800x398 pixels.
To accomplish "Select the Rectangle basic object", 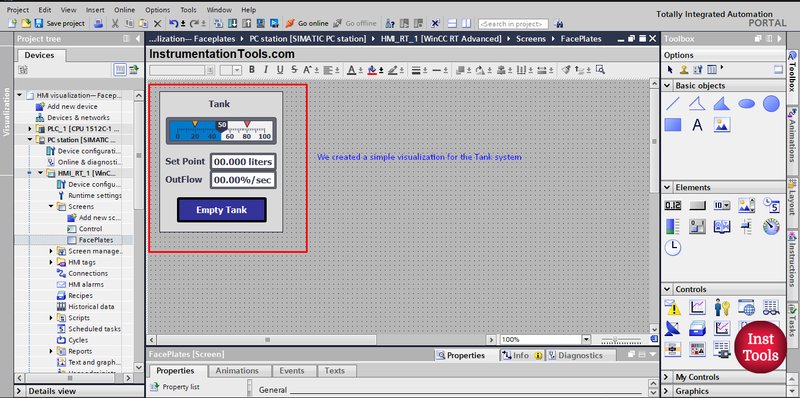I will (x=672, y=125).
